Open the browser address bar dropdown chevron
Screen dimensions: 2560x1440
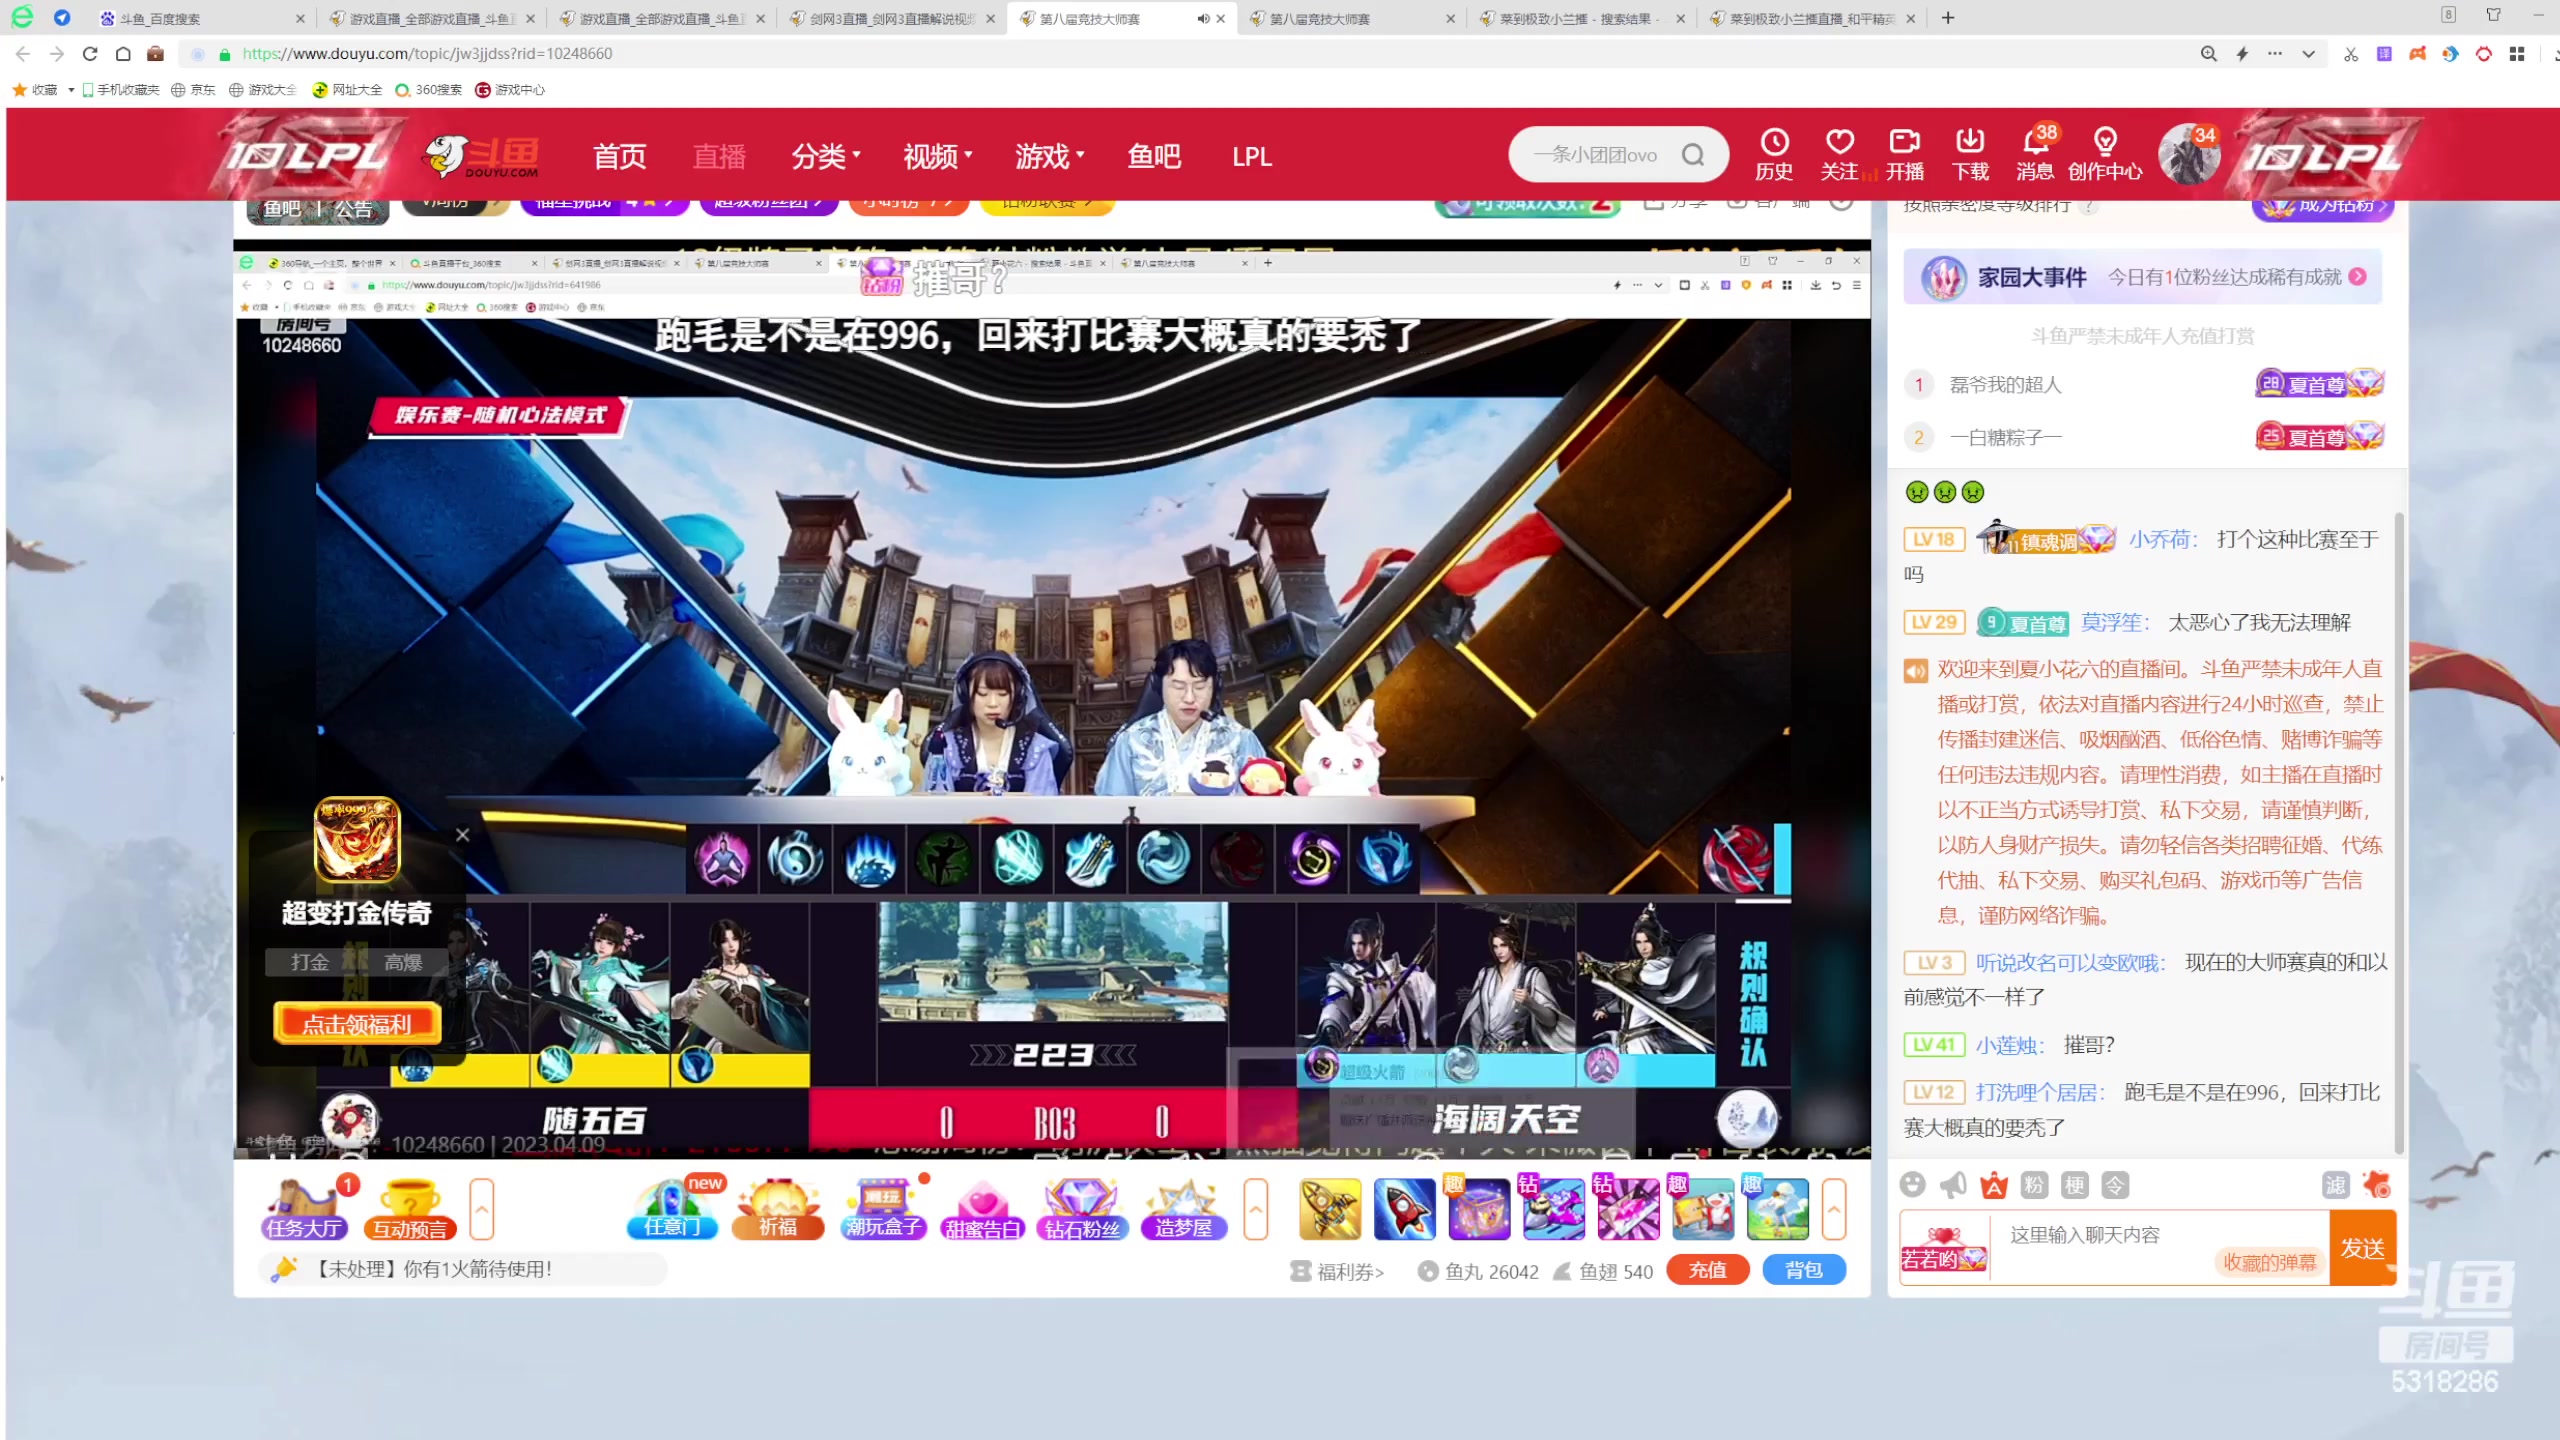tap(2308, 54)
